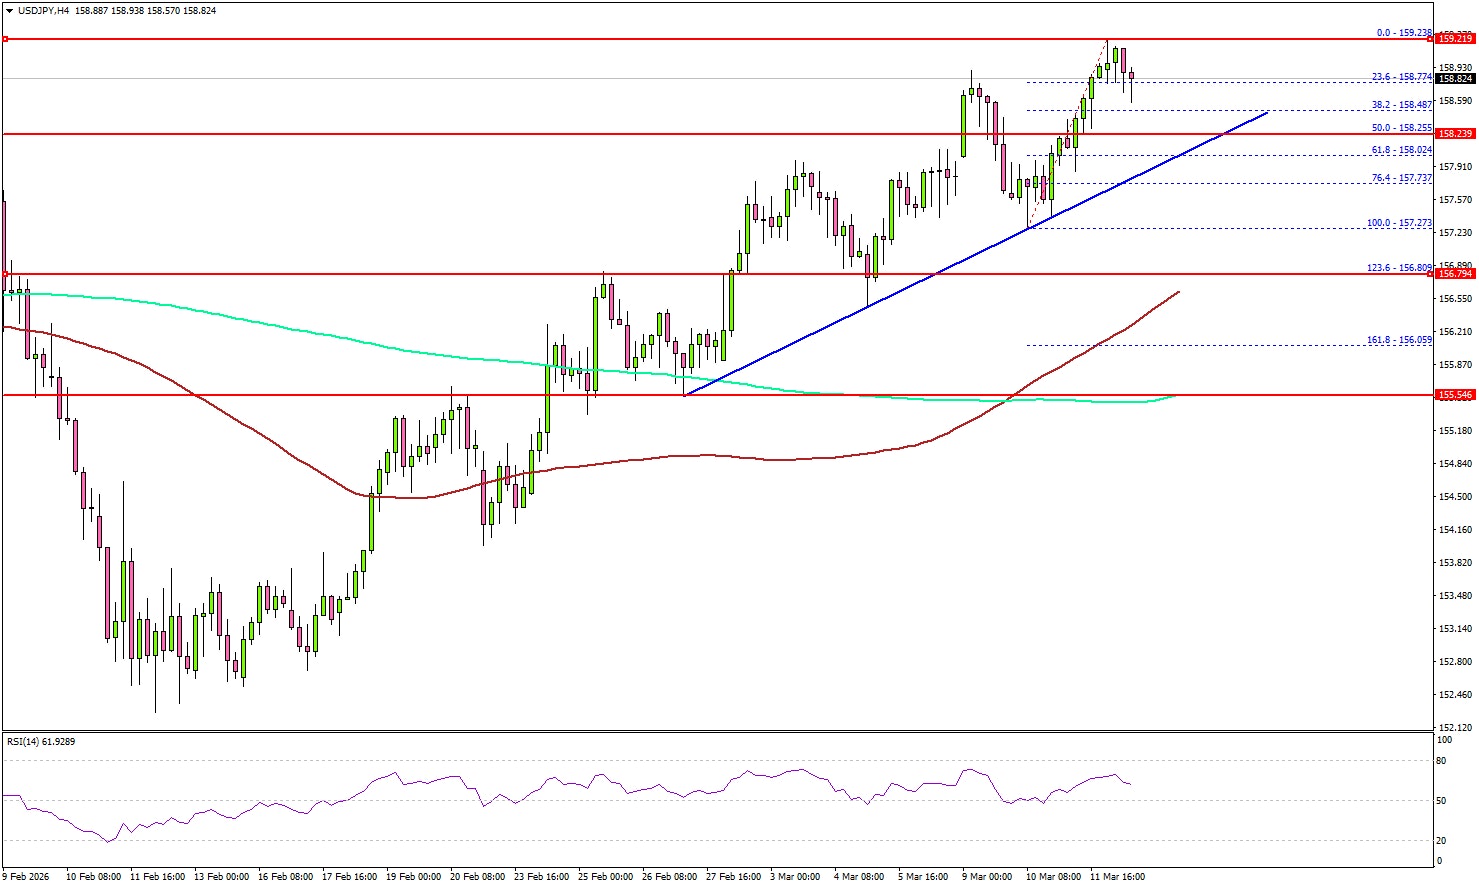Click the 9 Feb 2026 date label
This screenshot has width=1479, height=888.
(26, 877)
